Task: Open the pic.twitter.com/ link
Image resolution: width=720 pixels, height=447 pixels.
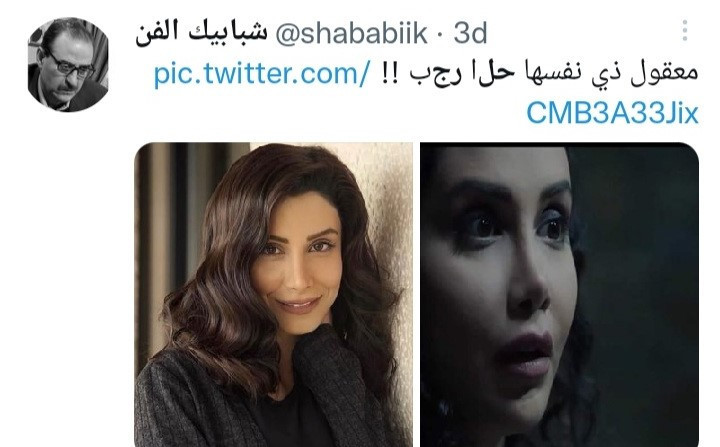Action: point(261,74)
